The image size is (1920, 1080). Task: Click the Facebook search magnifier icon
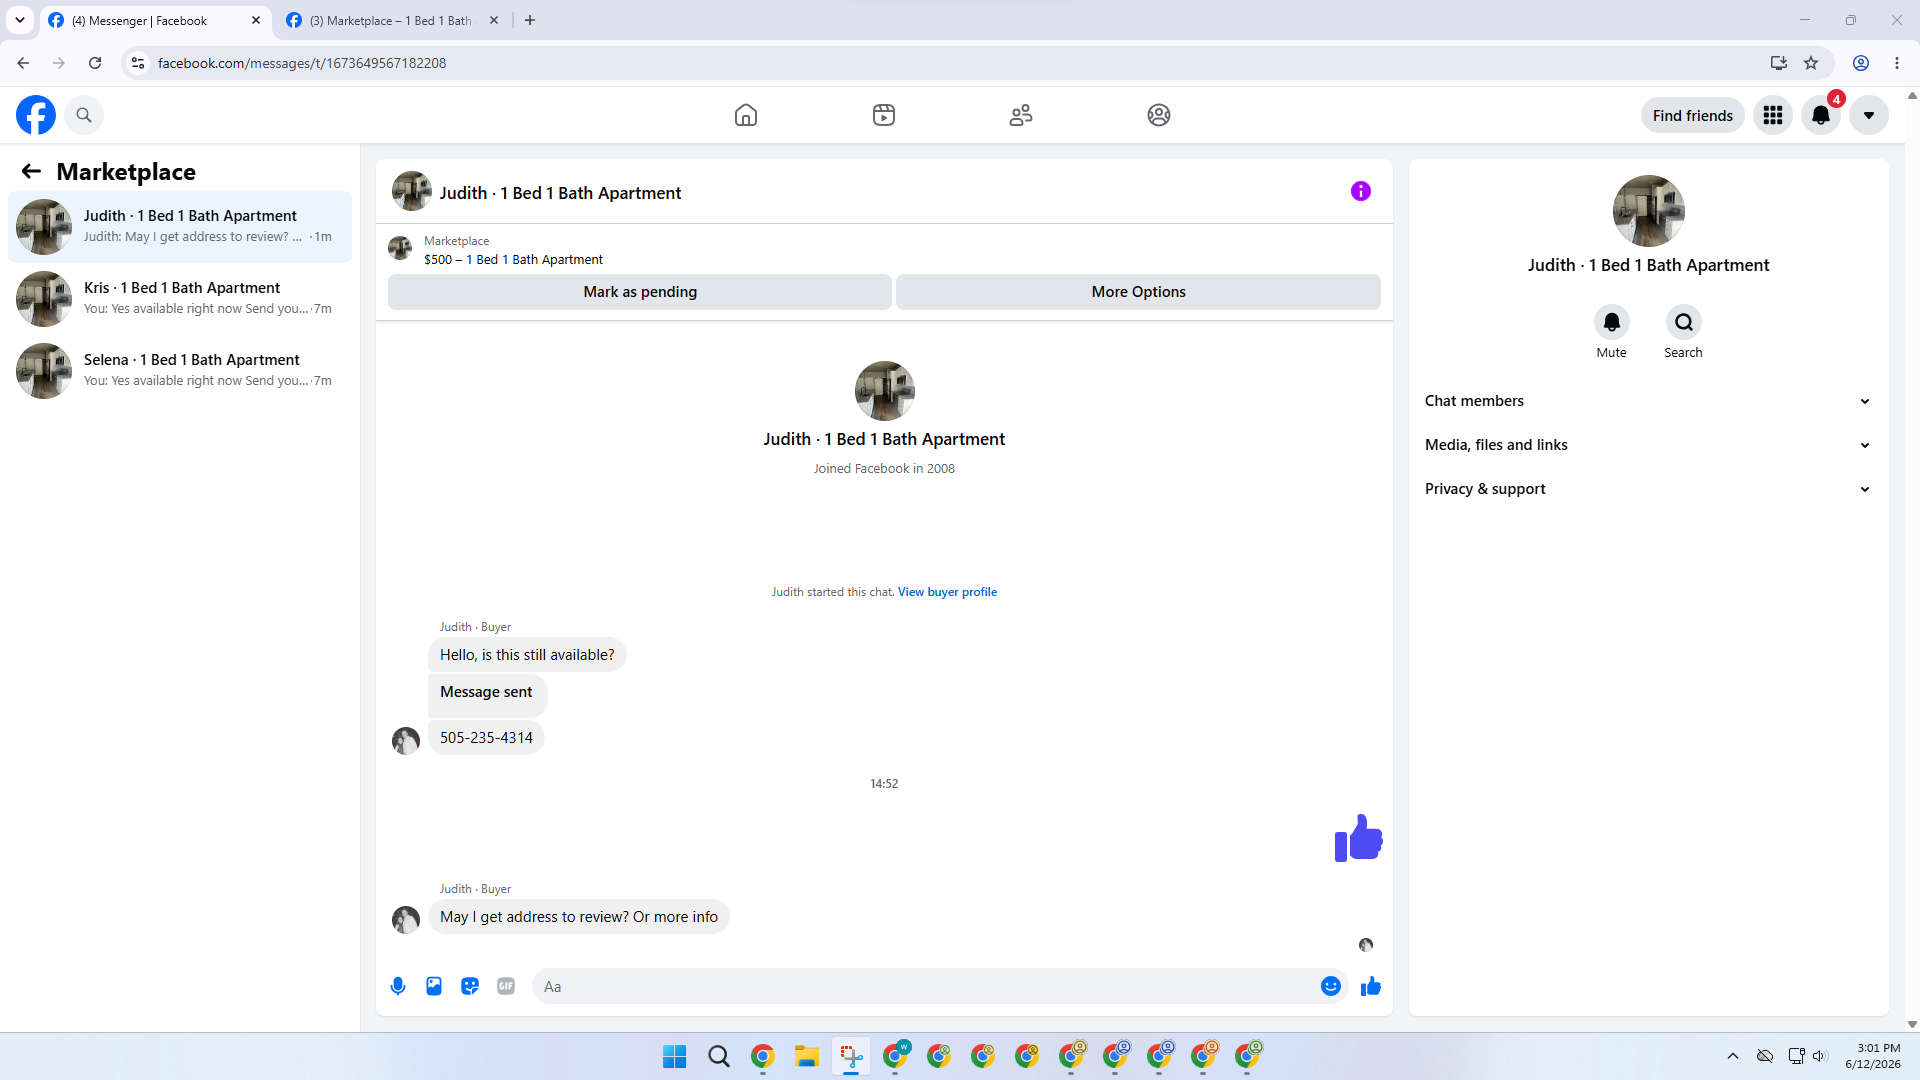[84, 115]
